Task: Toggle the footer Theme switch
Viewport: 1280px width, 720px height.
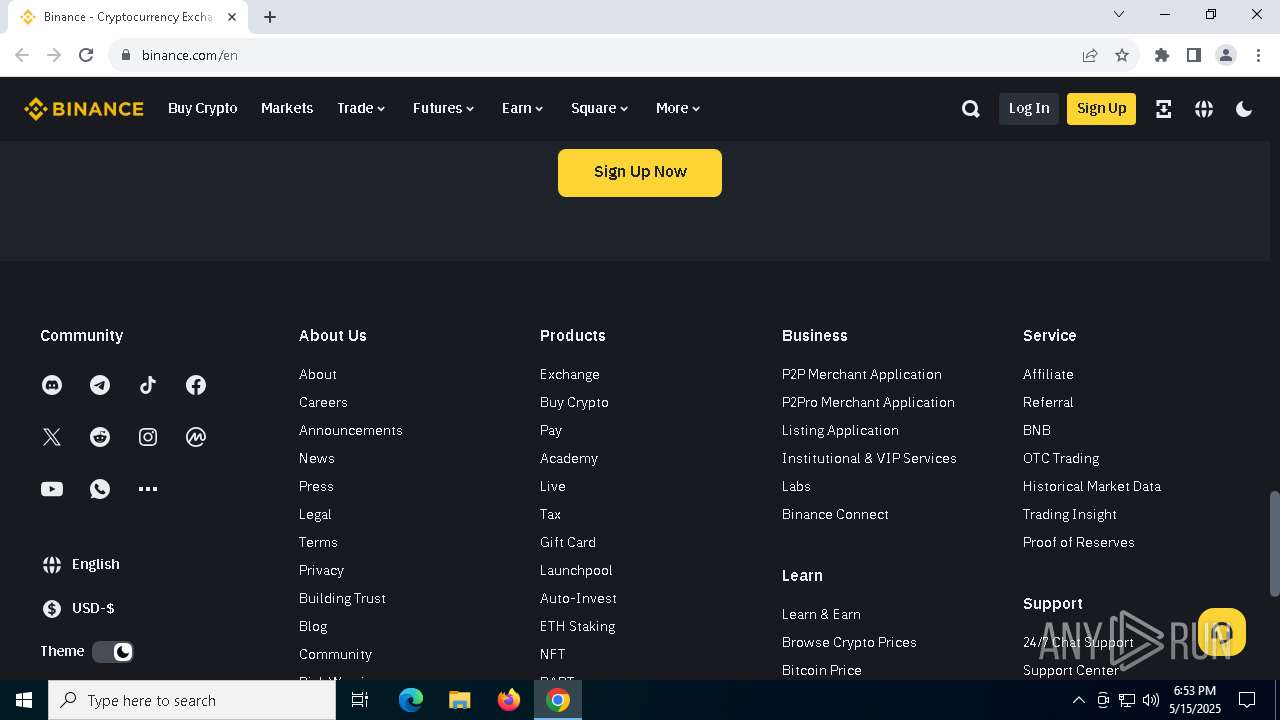Action: [x=113, y=652]
